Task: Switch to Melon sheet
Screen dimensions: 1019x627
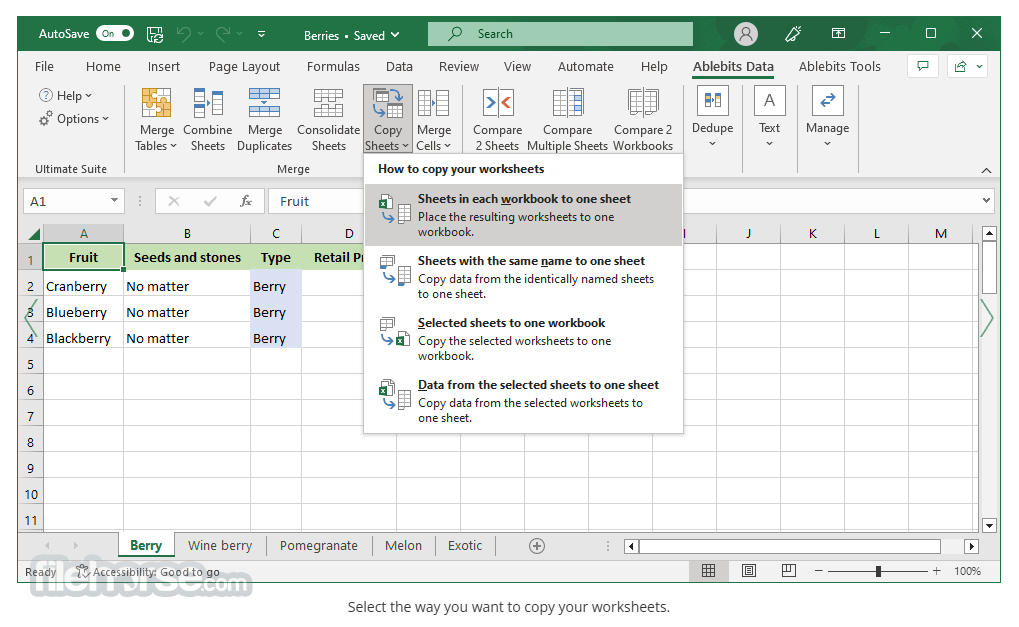Action: coord(403,546)
